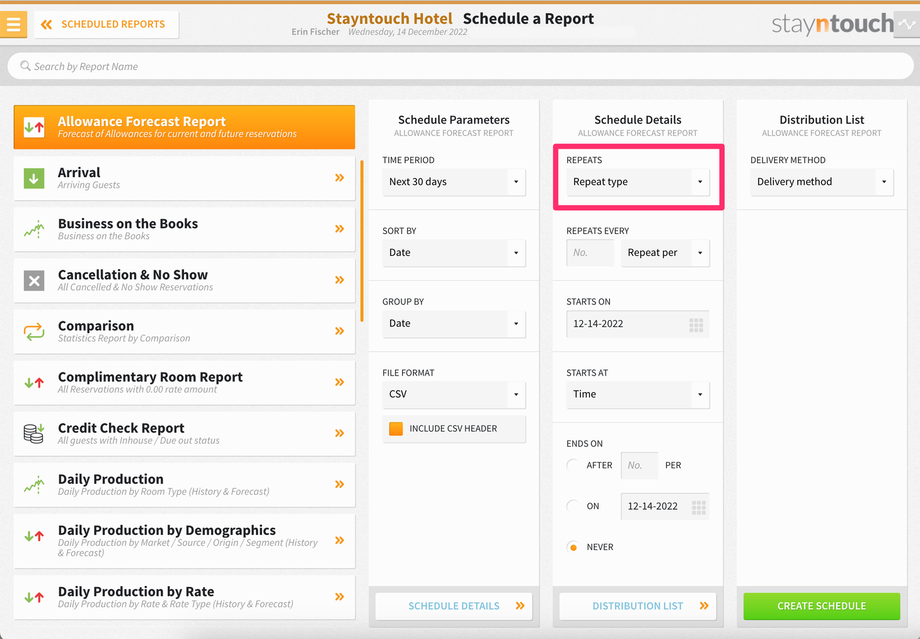The width and height of the screenshot is (920, 639).
Task: Click chevron on Daily Production row
Action: coord(340,484)
